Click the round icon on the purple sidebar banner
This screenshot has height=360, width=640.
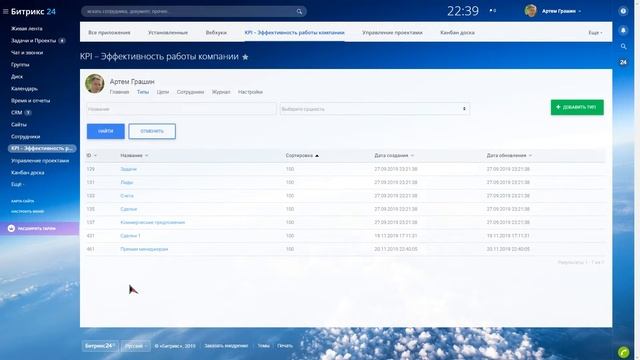(11, 229)
